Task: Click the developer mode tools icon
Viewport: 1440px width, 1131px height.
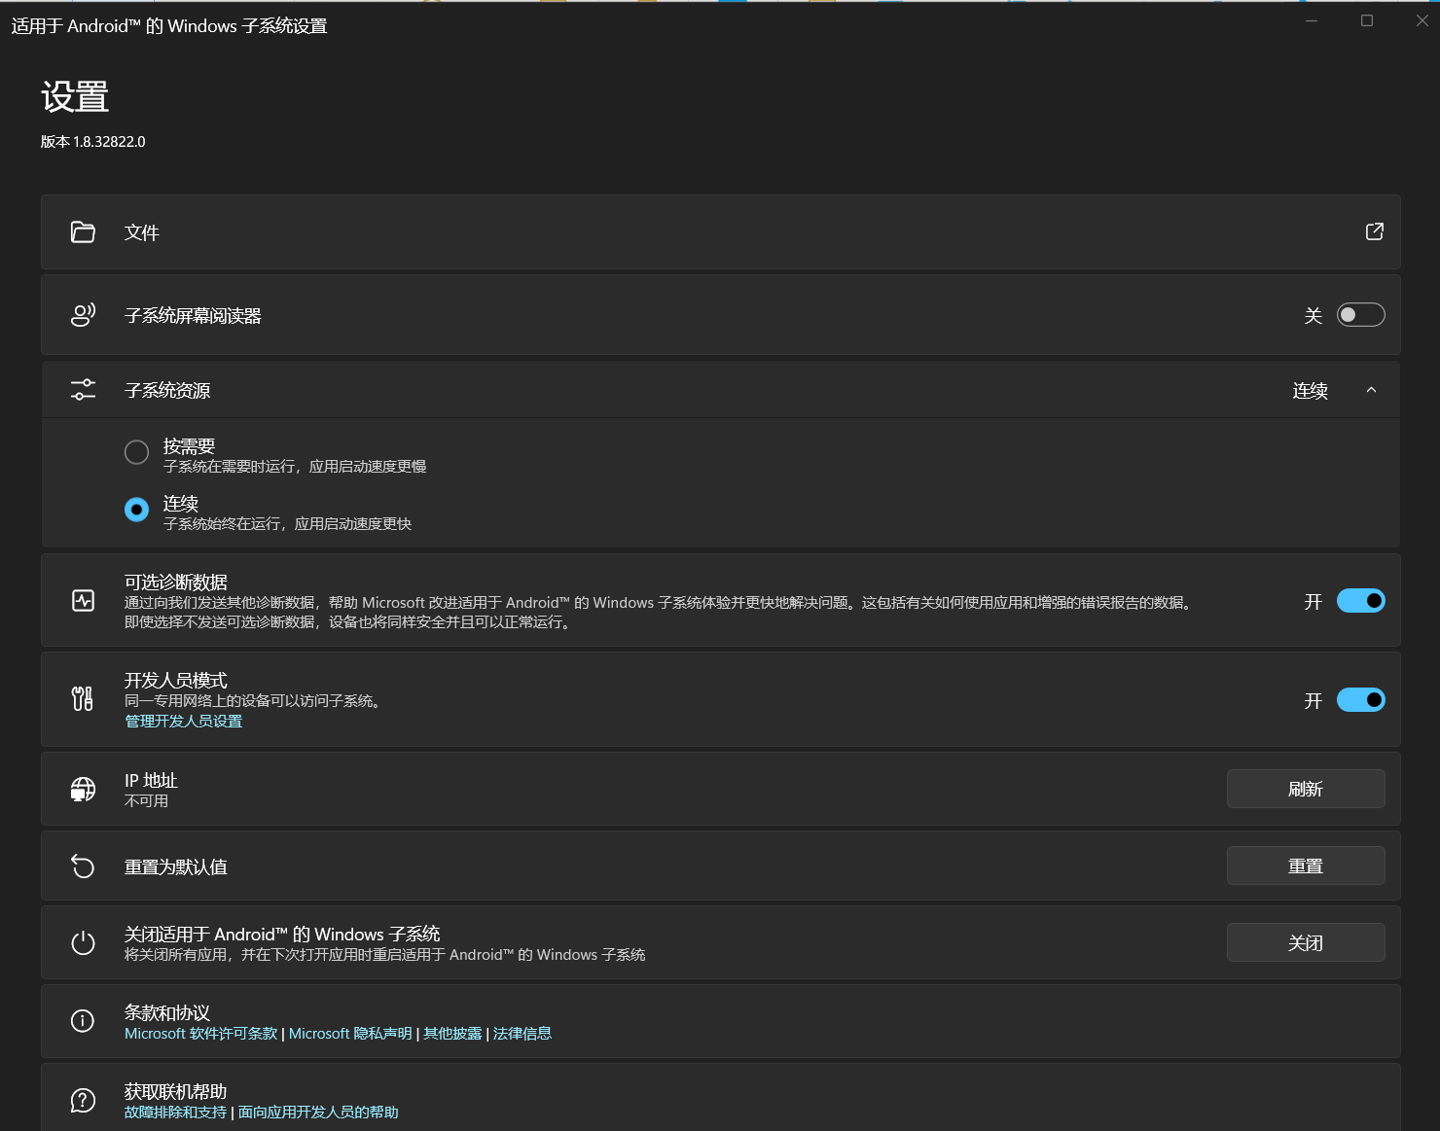Action: click(x=82, y=699)
